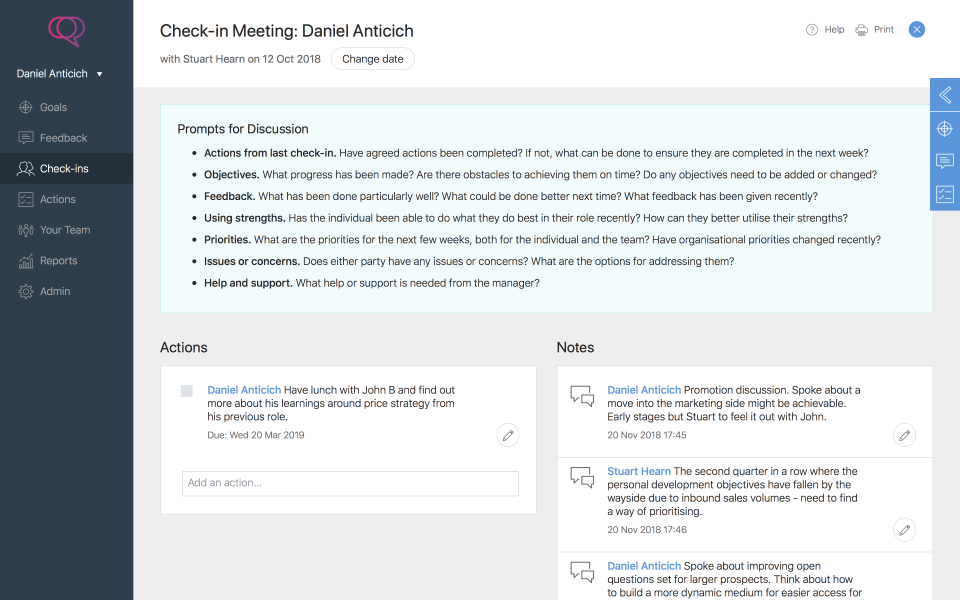Click the Print icon in the header
Viewport: 960px width, 600px height.
(x=862, y=30)
